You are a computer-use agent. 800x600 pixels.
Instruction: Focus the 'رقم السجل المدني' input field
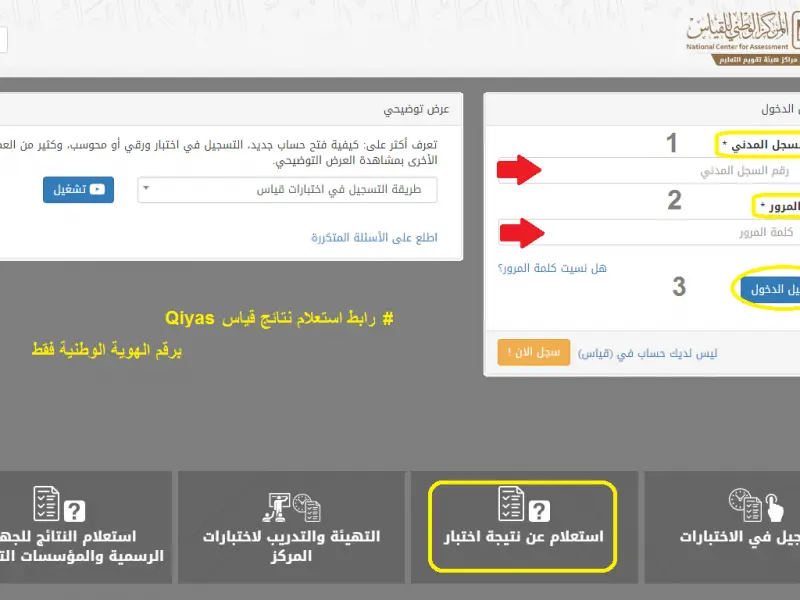(649, 170)
